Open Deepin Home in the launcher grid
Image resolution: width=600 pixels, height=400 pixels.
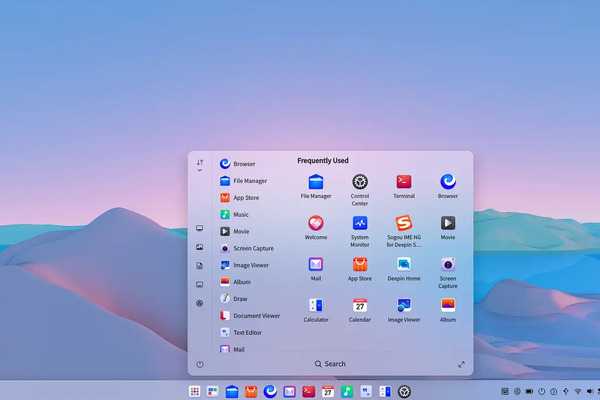pyautogui.click(x=404, y=269)
